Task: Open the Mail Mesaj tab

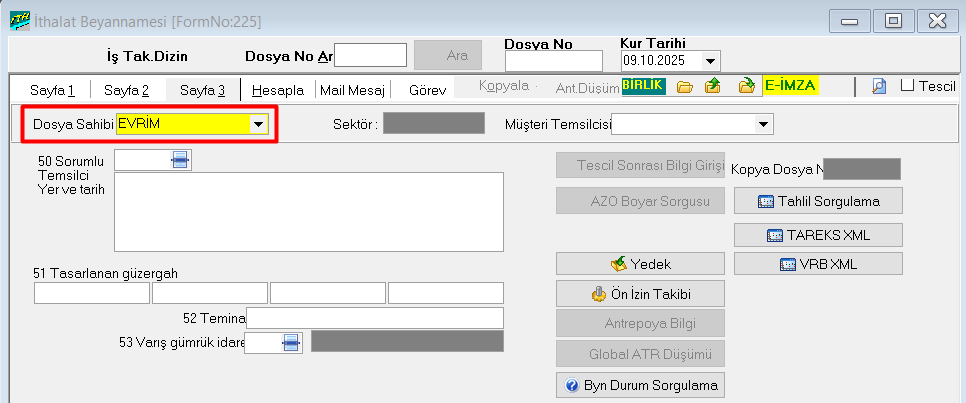Action: point(352,90)
